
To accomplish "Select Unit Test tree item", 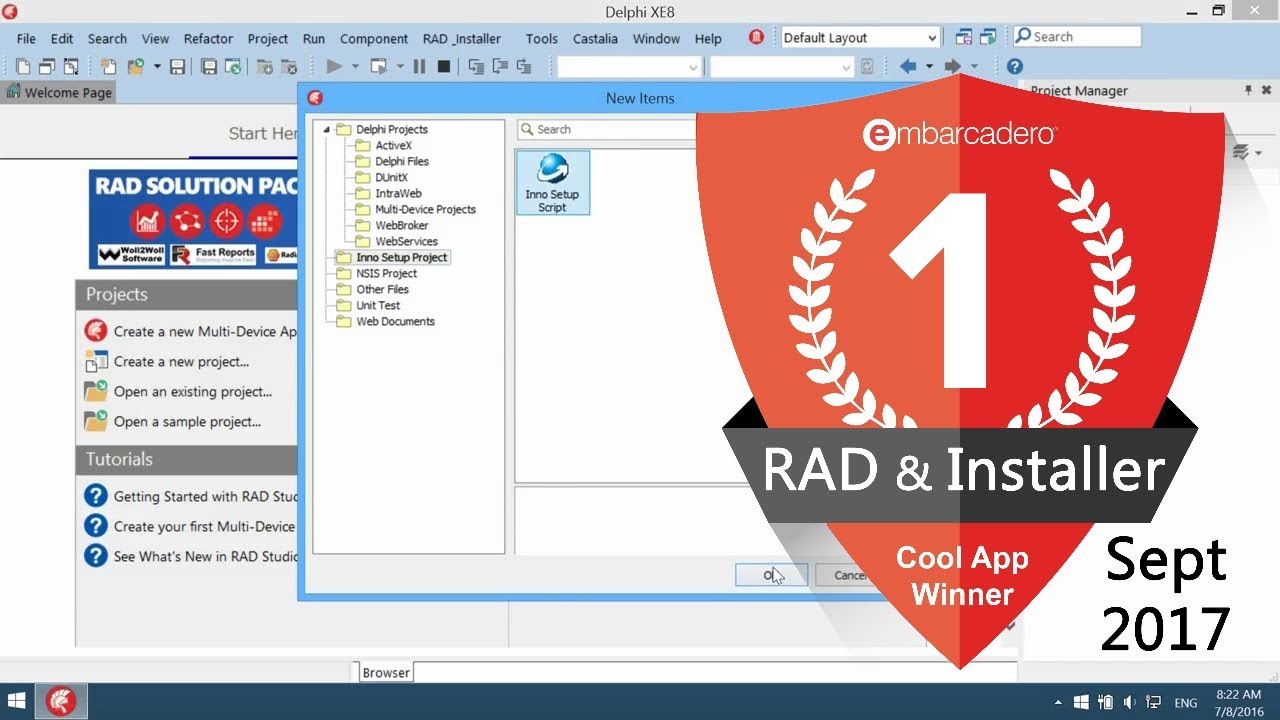I will click(378, 305).
